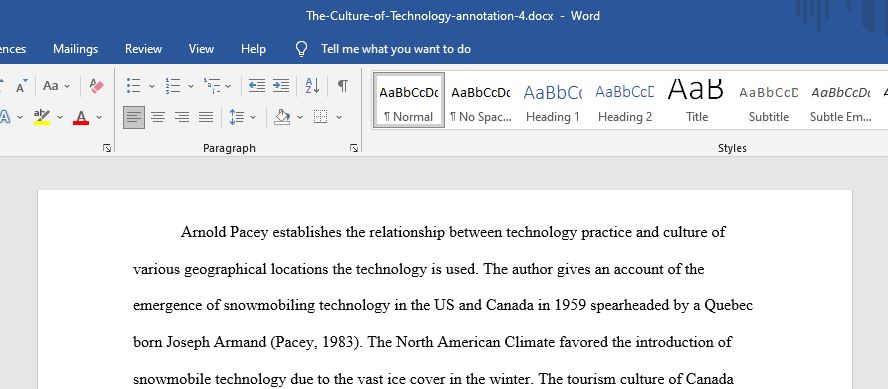Apply the red Font Color

[81, 117]
